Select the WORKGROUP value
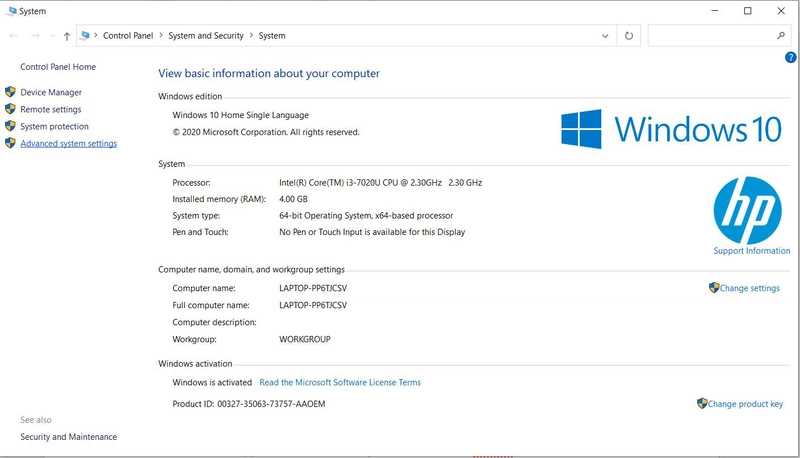This screenshot has height=458, width=800. (x=305, y=339)
